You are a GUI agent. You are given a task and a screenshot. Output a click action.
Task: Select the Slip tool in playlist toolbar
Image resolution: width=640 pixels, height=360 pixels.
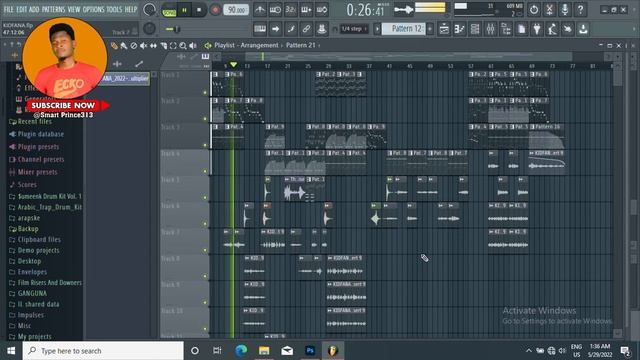tap(153, 46)
